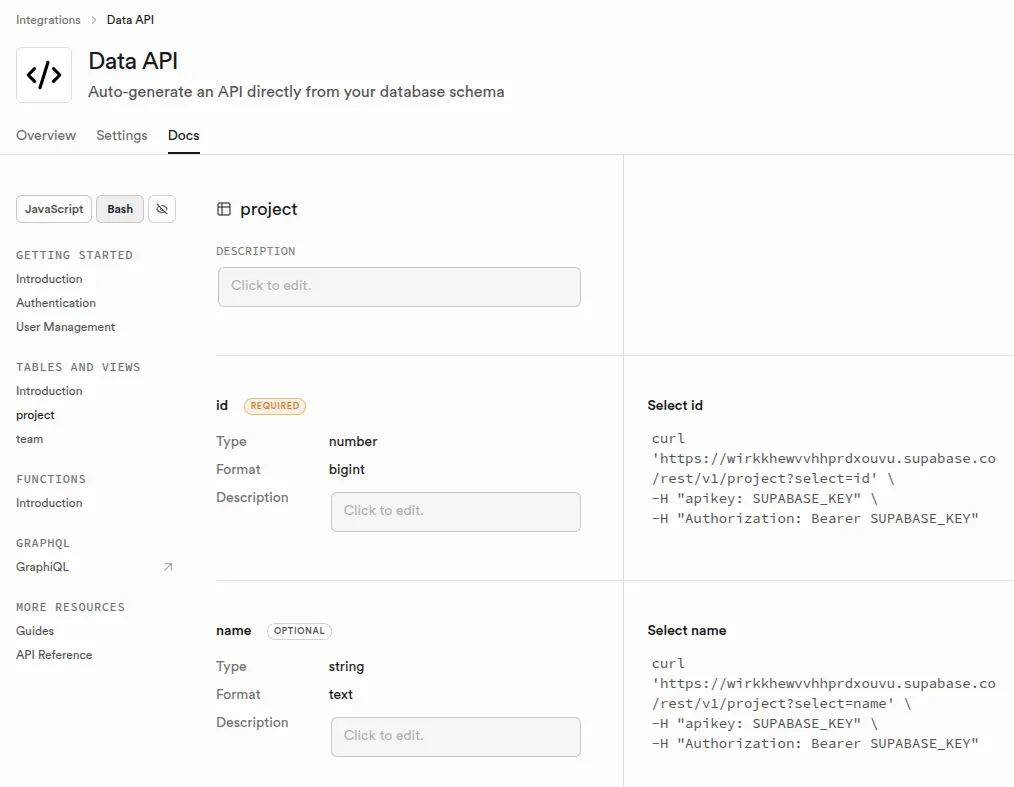This screenshot has width=1014, height=787.
Task: Click the MORE RESOURCES section label
Action: point(70,607)
